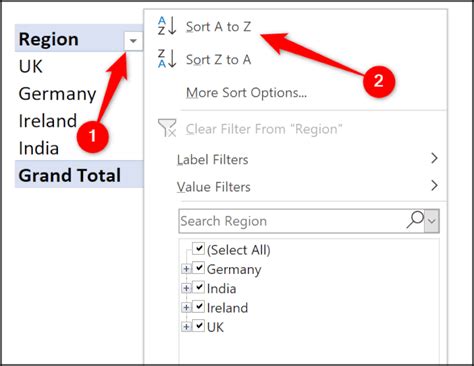Select the (Select All) label
Viewport: 474px width, 366px height.
click(x=239, y=250)
